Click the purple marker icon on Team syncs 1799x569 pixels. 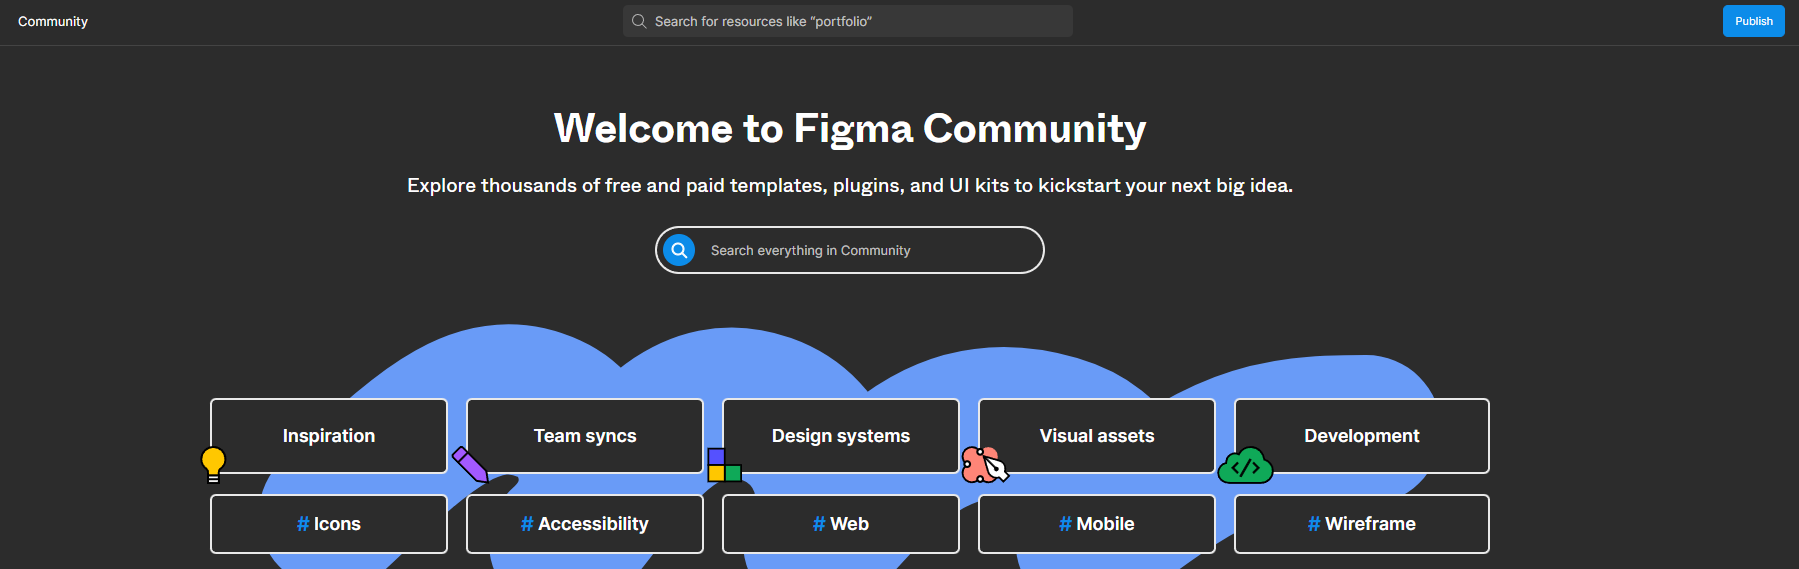coord(470,464)
